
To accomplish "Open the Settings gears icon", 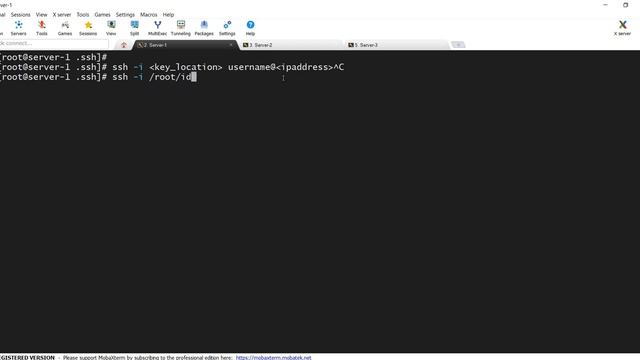I will coord(227,28).
